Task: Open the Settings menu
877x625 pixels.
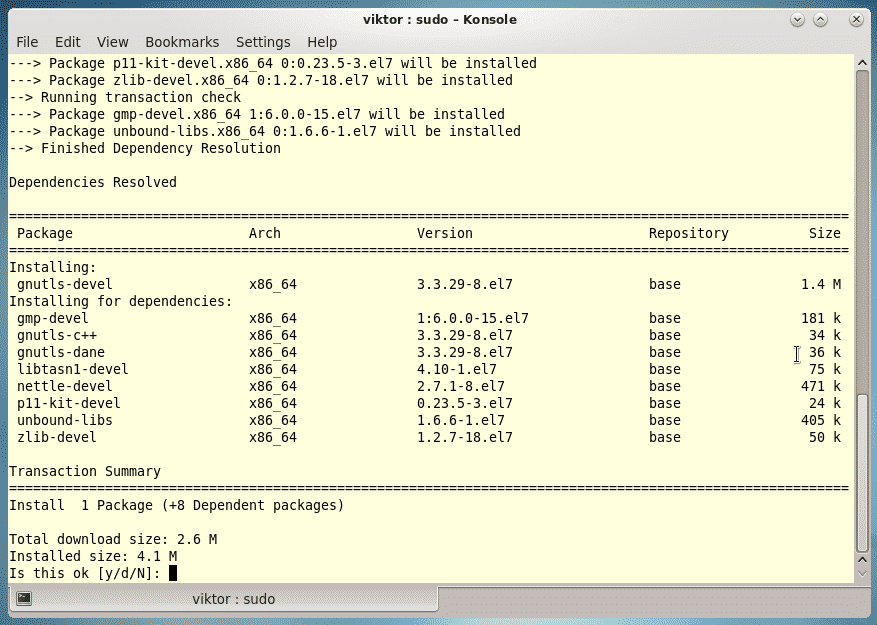Action: point(263,42)
